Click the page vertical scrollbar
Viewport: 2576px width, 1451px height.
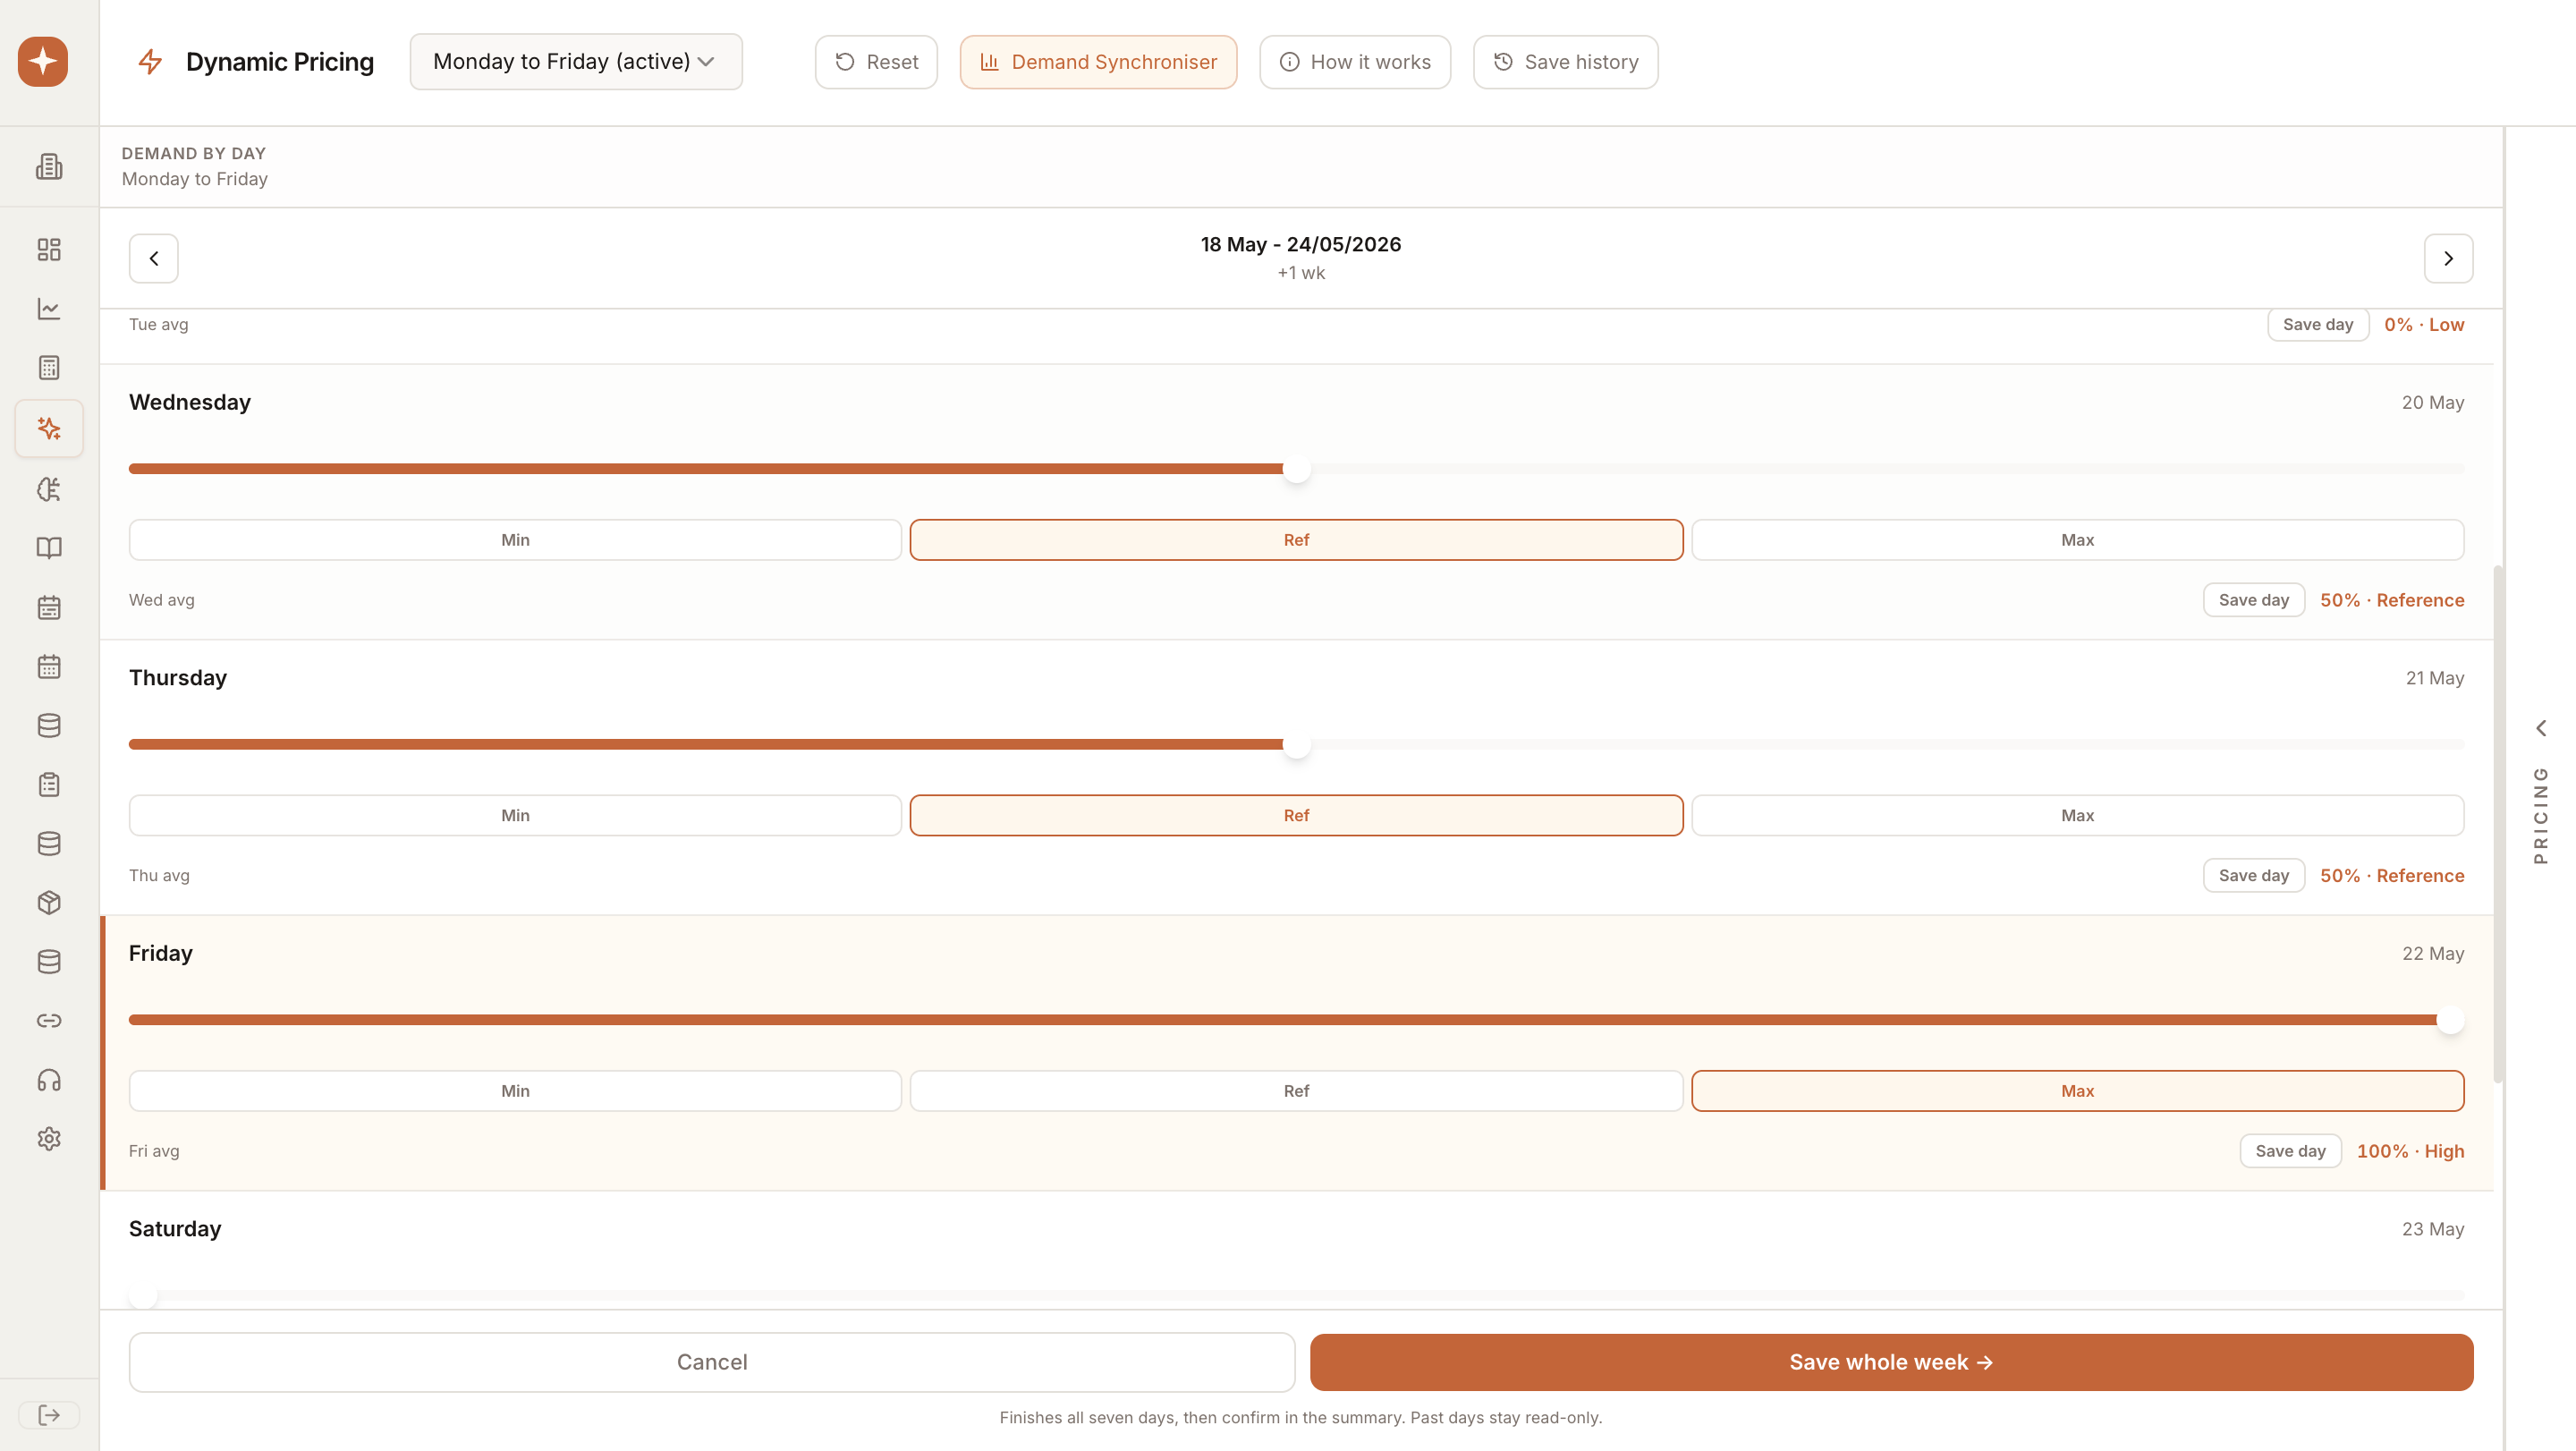[2498, 825]
